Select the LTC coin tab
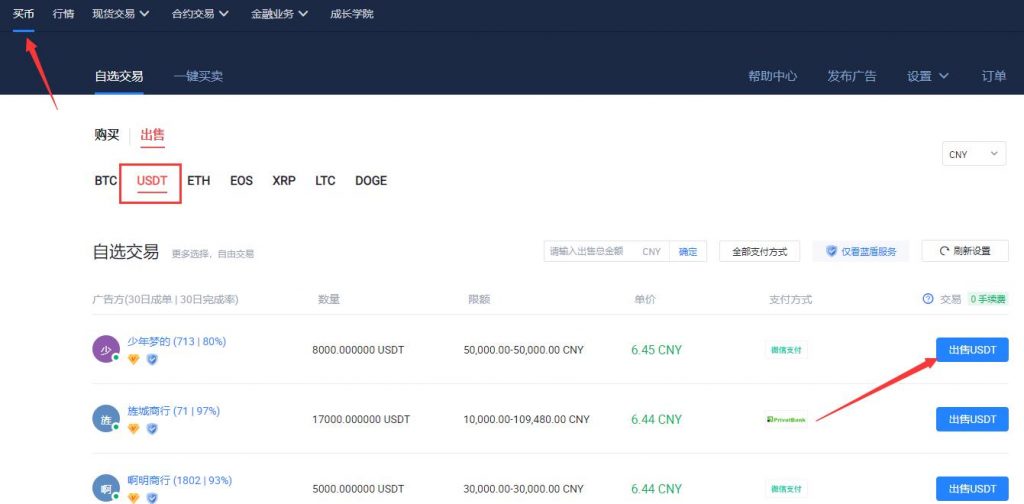 click(325, 181)
